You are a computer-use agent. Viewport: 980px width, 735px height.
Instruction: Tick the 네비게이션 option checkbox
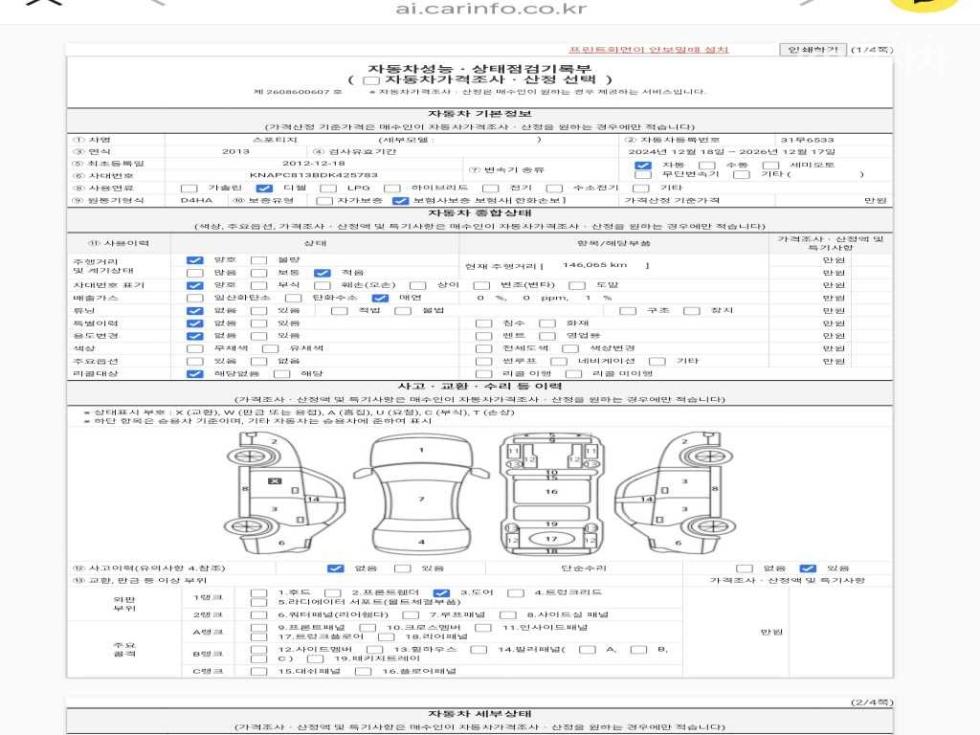coord(559,361)
